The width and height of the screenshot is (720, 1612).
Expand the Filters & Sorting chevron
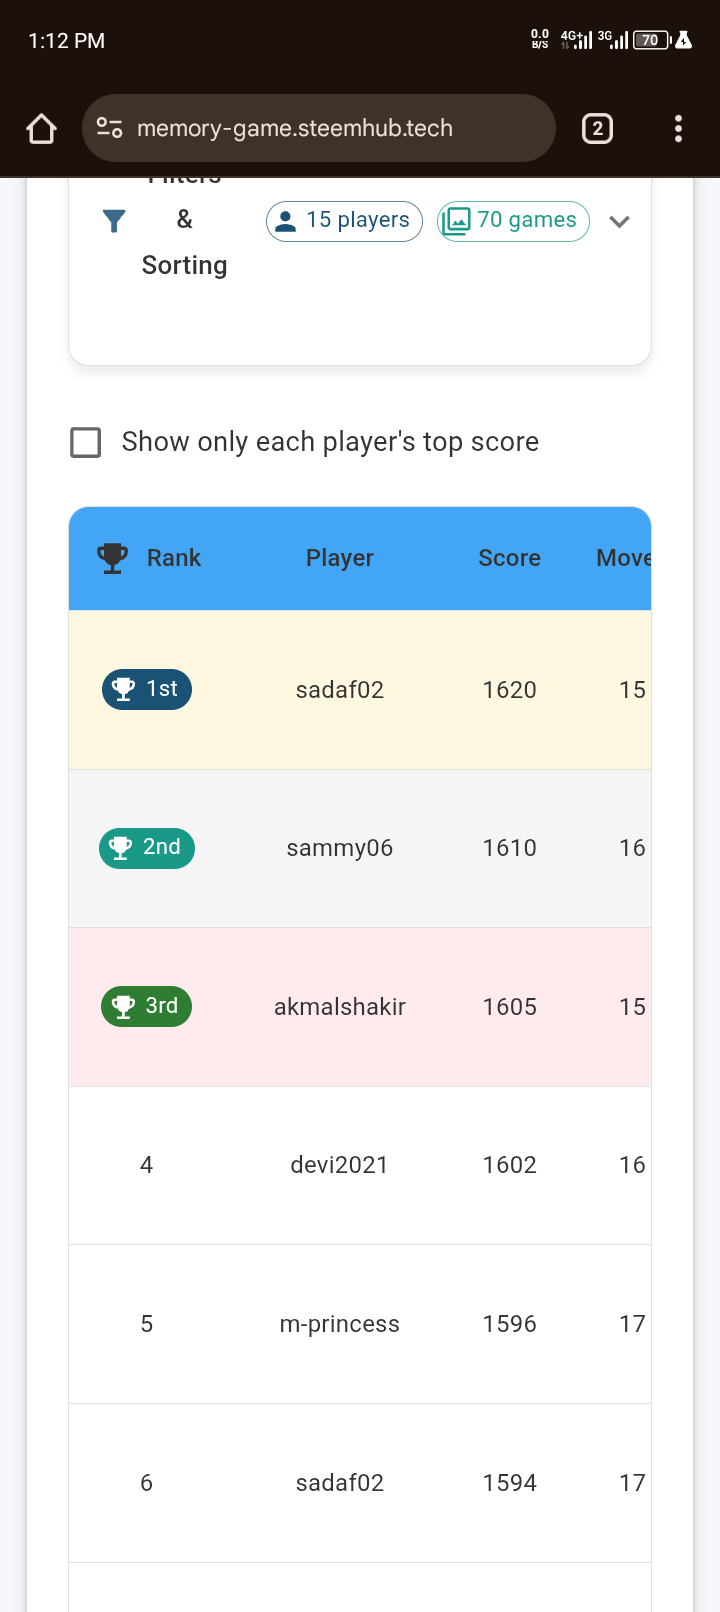click(x=619, y=221)
